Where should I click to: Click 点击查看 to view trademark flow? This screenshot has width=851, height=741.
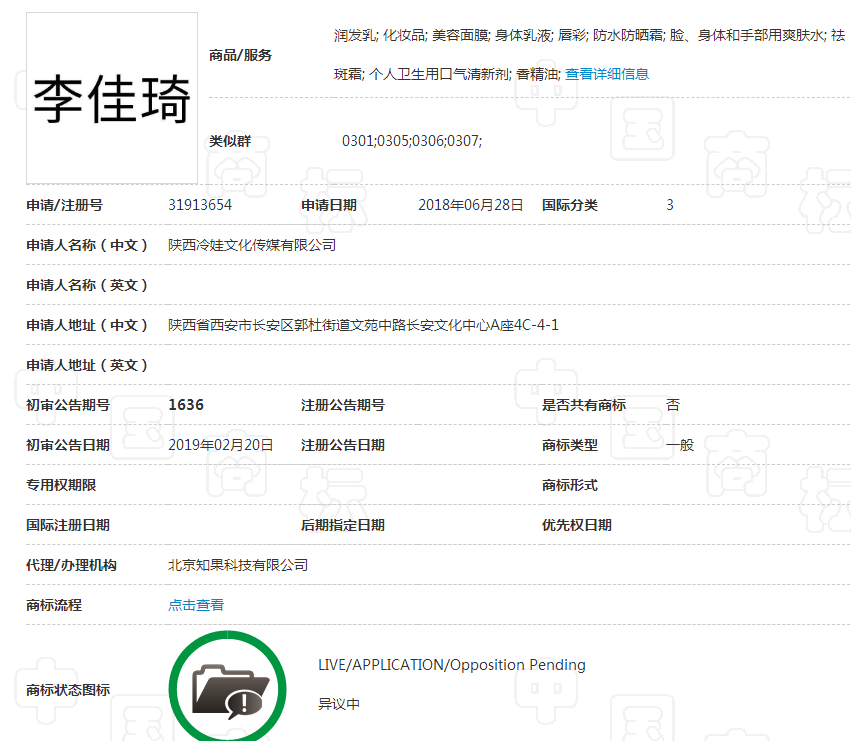(196, 604)
